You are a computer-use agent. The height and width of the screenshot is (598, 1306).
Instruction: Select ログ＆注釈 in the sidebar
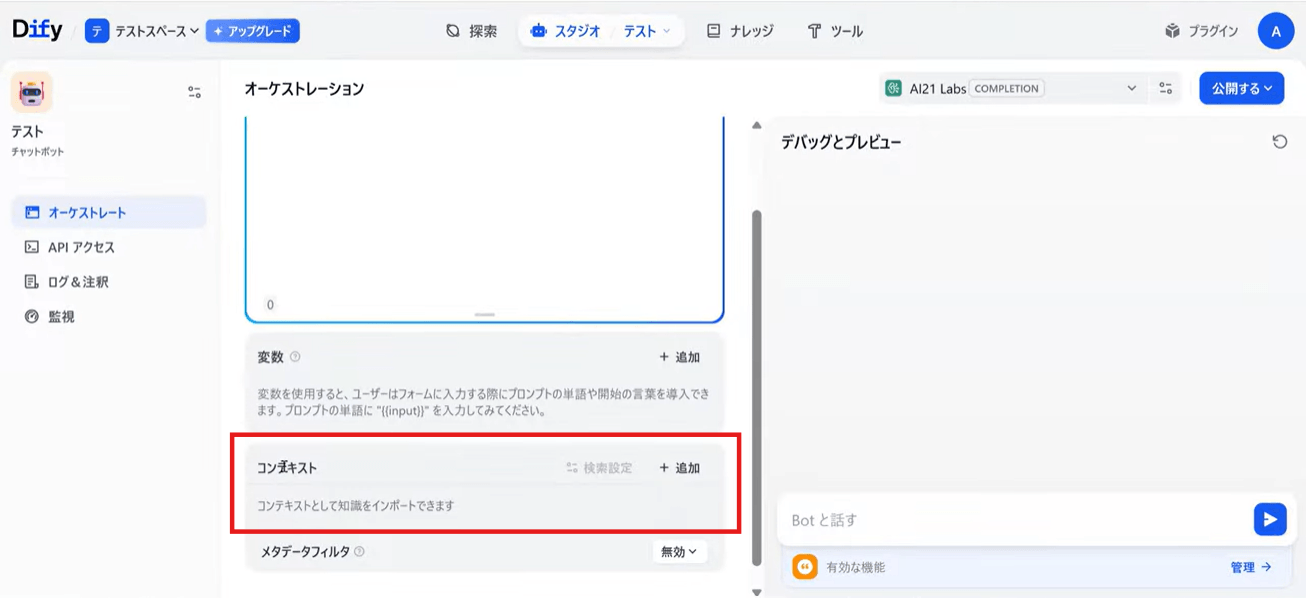[108, 282]
